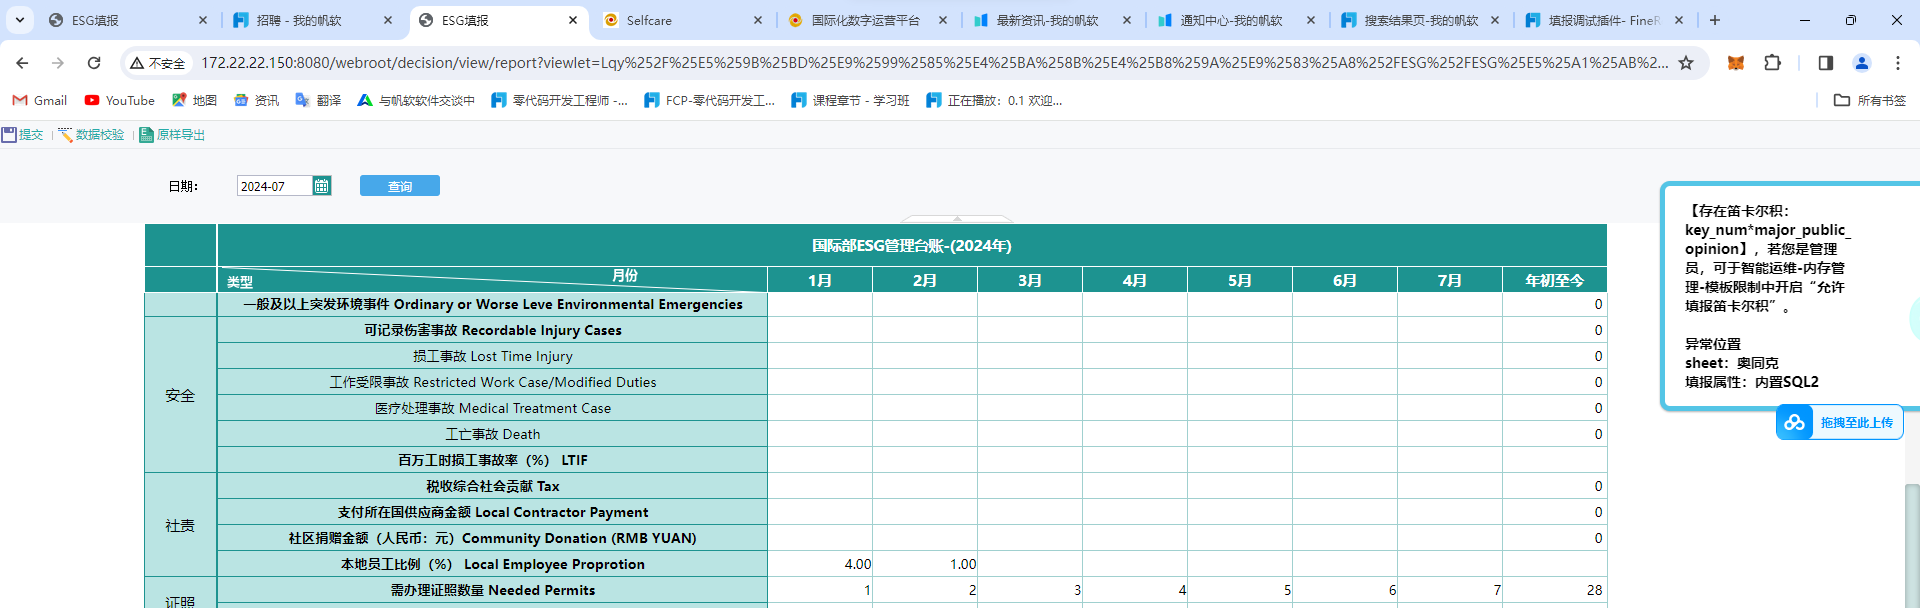
Task: Open the 零代码开发工程师 bookmark
Action: pos(560,100)
